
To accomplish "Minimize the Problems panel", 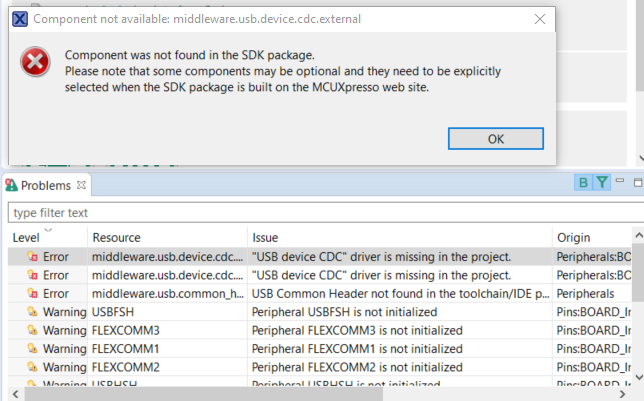I will 621,181.
